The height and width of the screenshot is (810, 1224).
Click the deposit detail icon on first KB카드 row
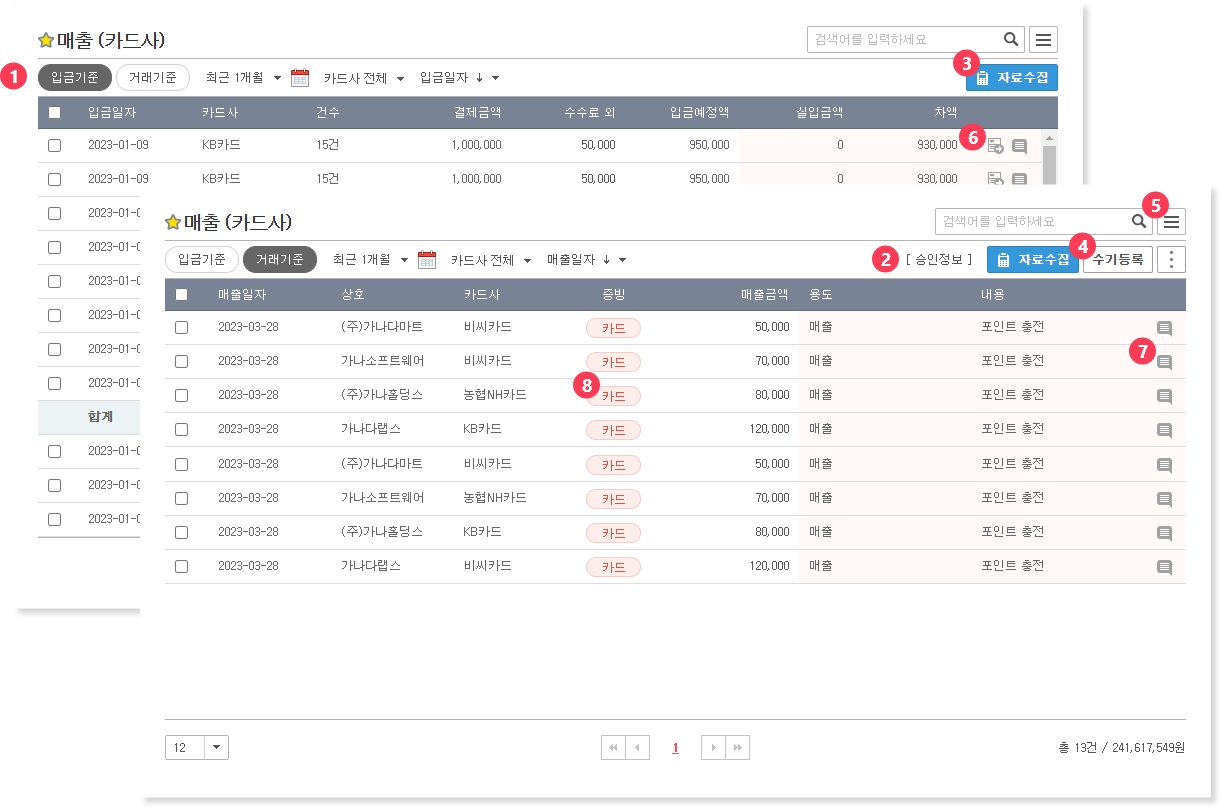pyautogui.click(x=995, y=146)
